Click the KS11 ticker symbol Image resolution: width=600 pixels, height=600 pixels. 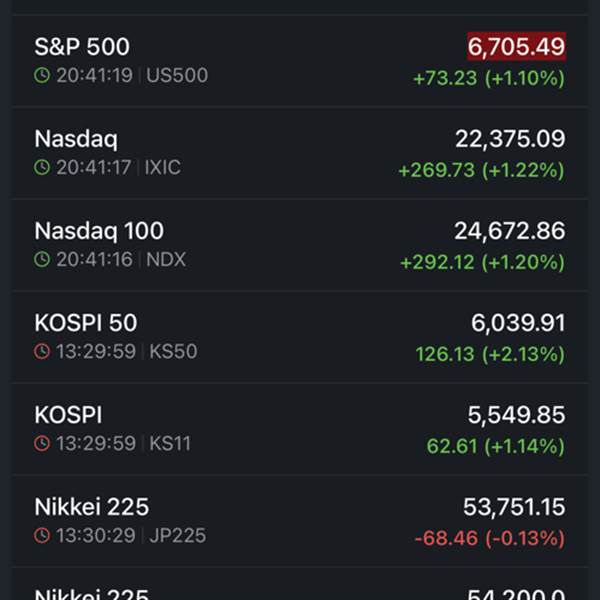coord(169,443)
